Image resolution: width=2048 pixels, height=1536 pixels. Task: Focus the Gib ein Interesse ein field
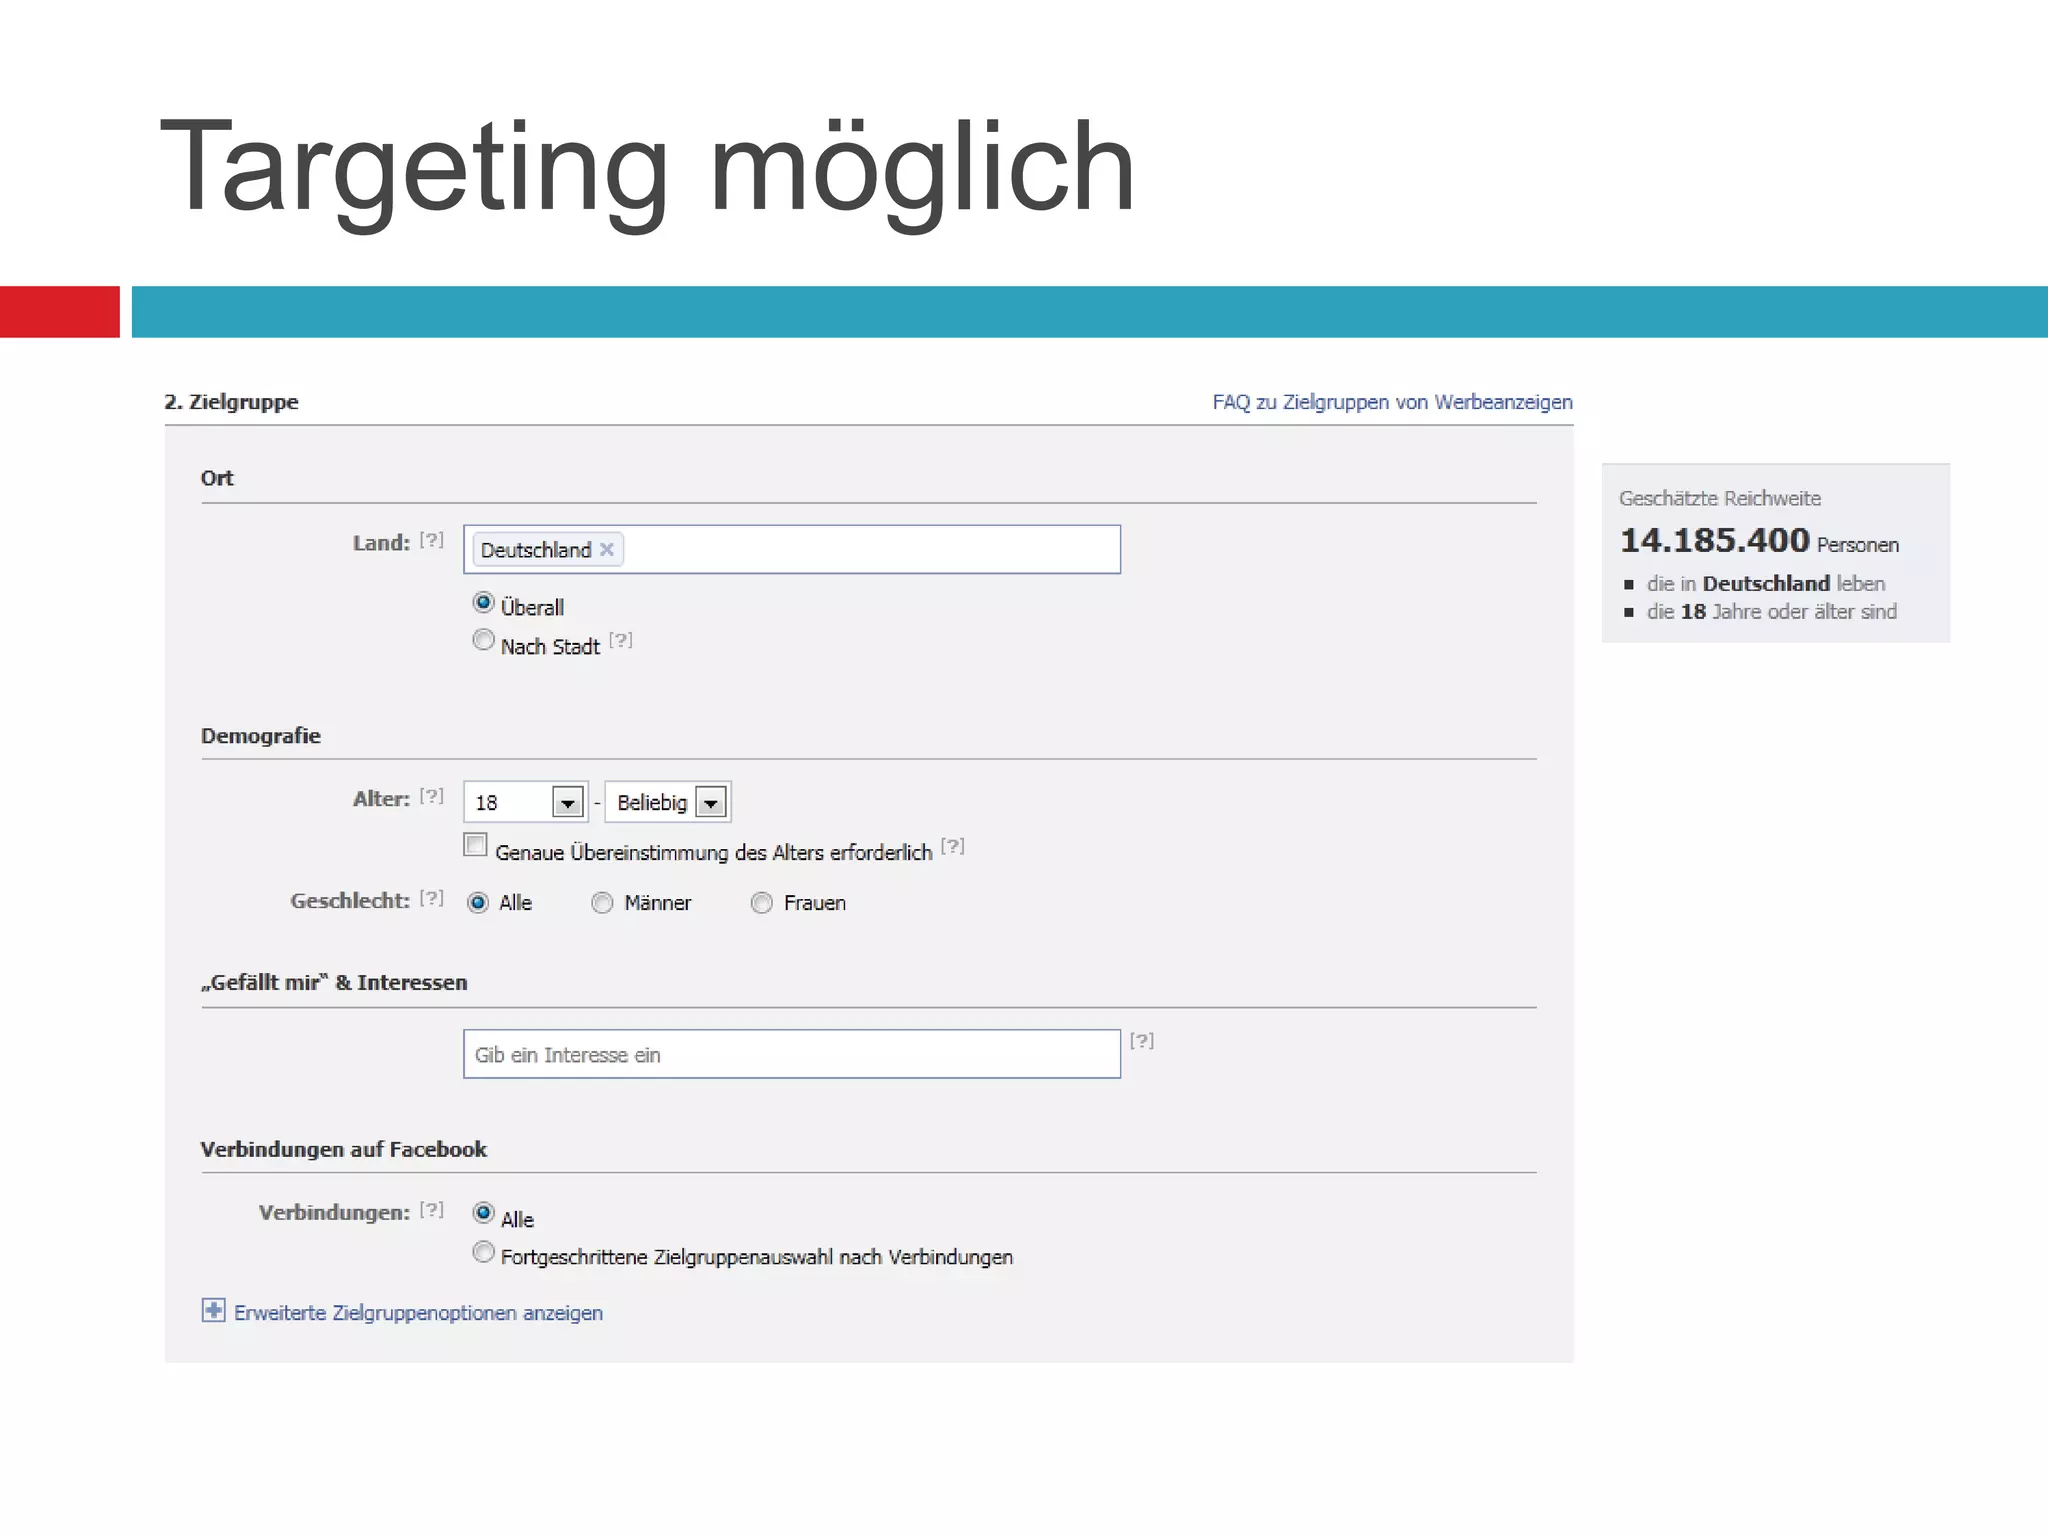click(x=792, y=1054)
